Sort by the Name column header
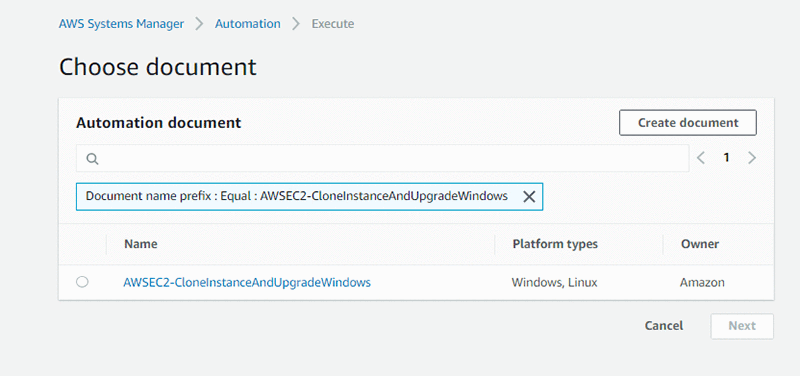 [141, 244]
